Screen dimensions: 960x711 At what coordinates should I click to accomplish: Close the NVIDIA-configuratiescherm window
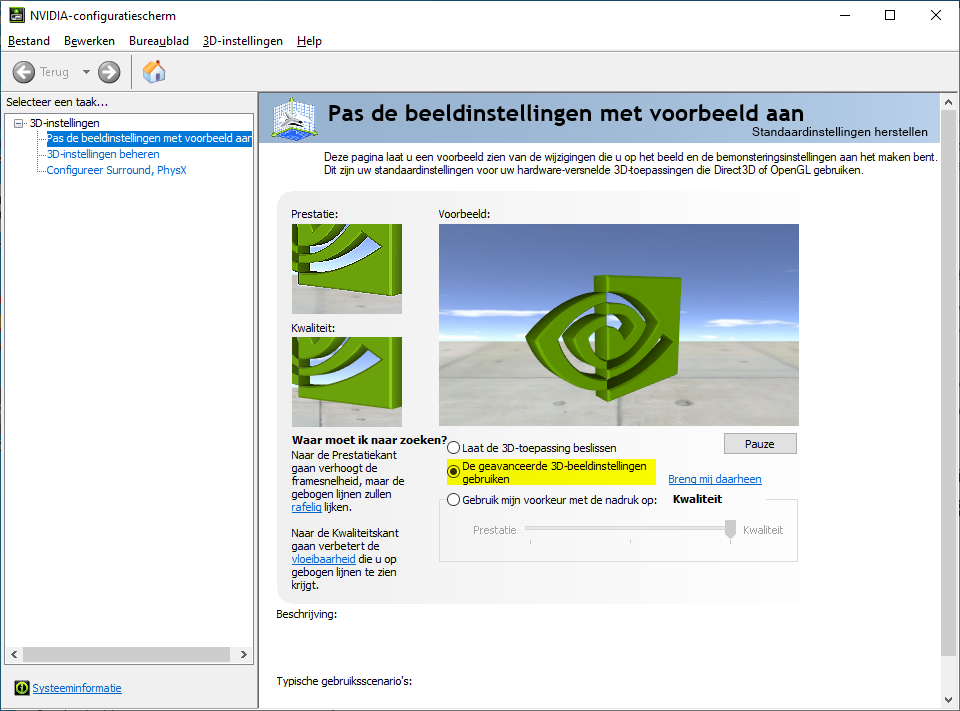936,15
